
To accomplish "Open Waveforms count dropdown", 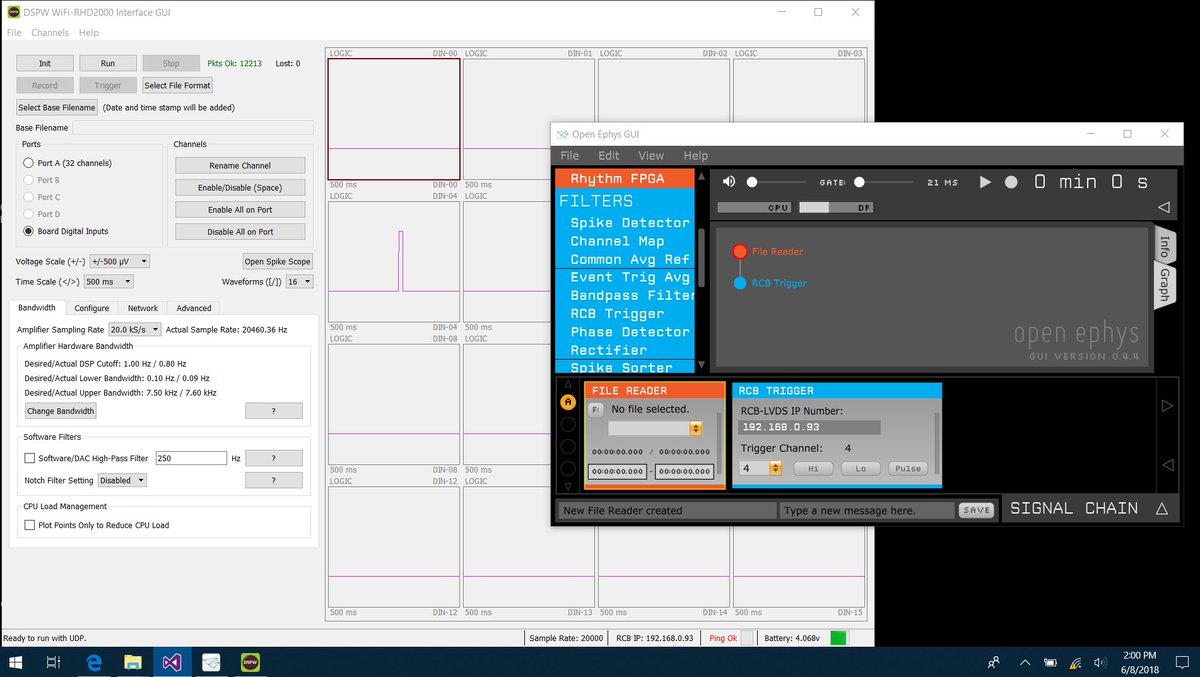I will tap(299, 282).
